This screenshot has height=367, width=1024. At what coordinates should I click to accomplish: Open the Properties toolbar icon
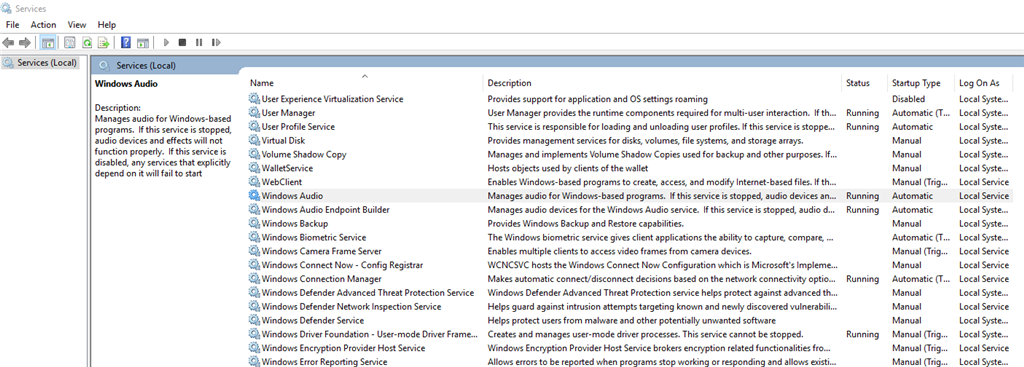click(x=69, y=42)
